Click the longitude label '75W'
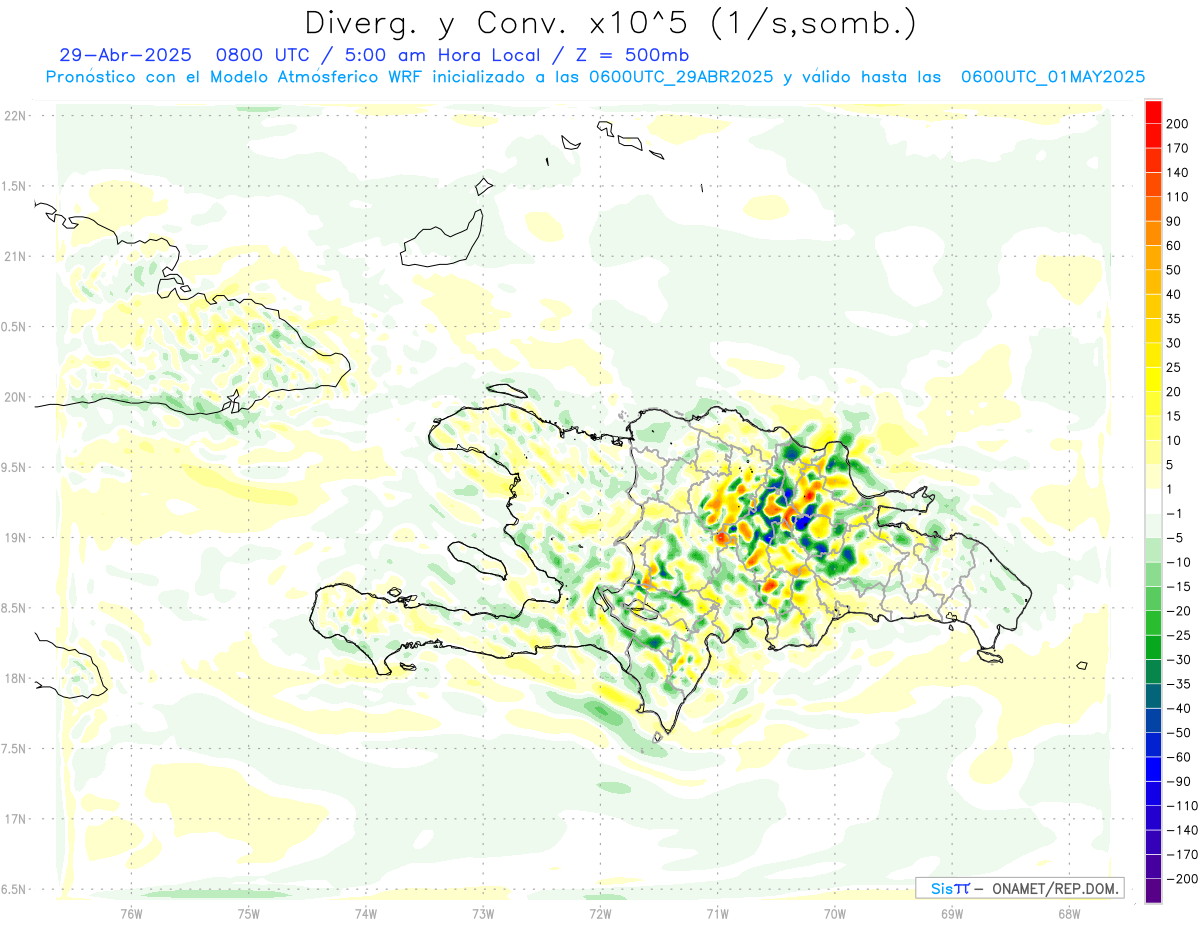 249,913
